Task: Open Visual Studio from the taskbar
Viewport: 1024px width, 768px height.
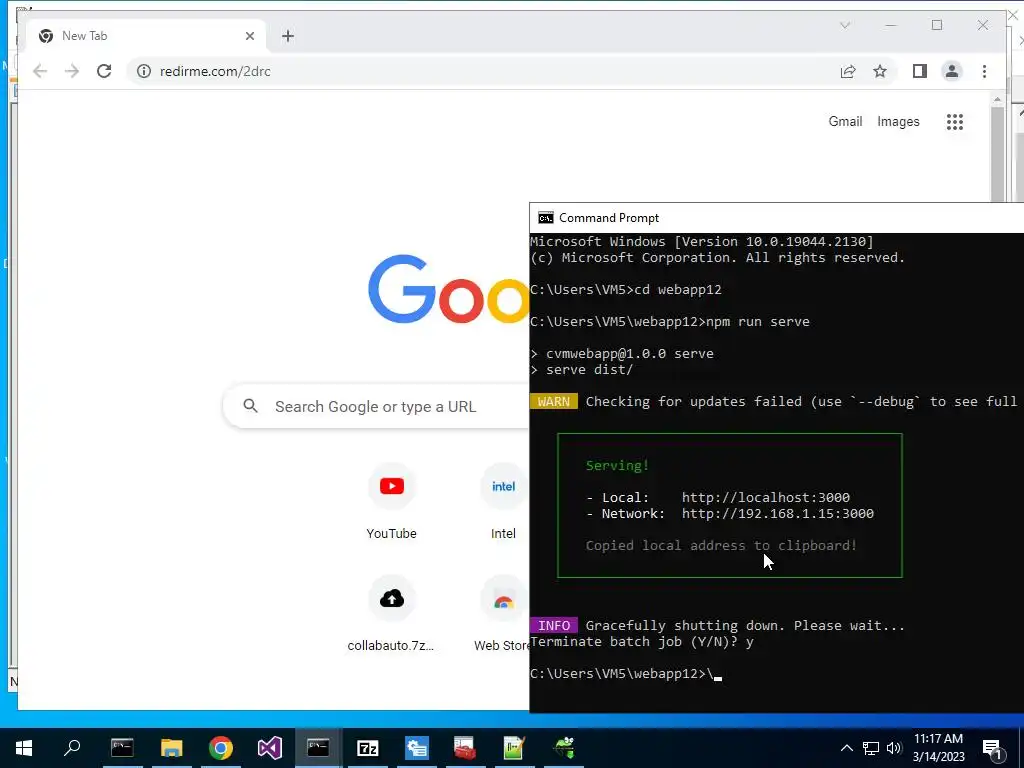Action: click(270, 748)
